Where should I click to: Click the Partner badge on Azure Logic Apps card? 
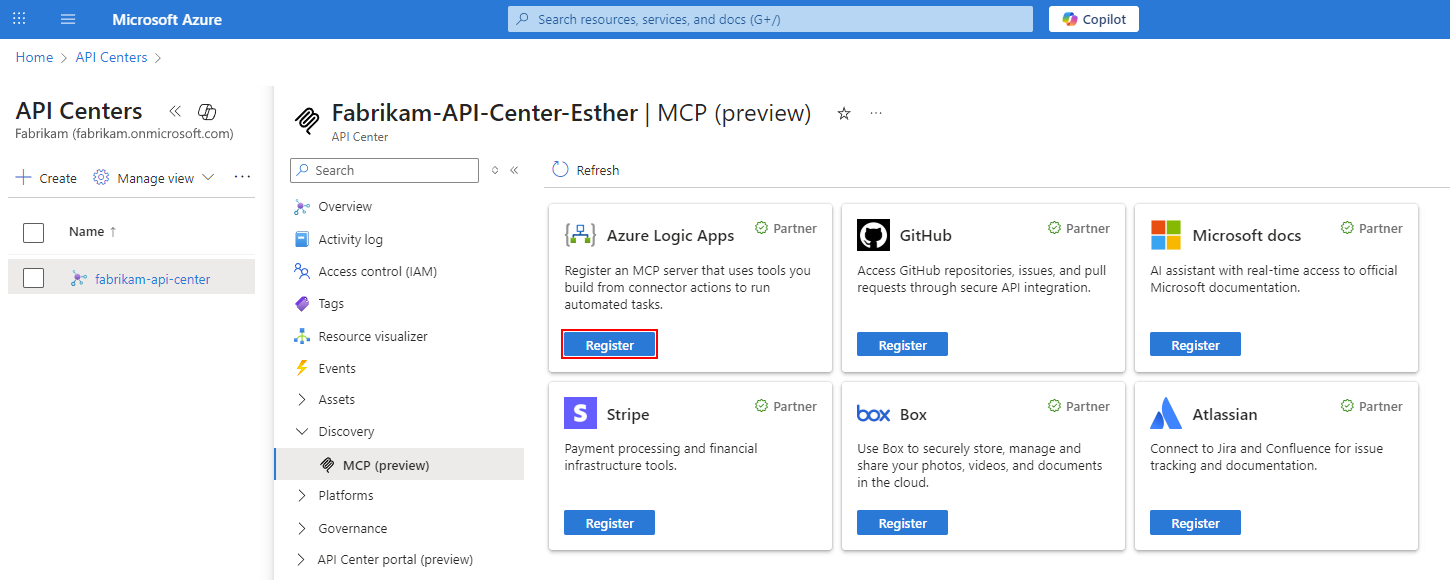pyautogui.click(x=786, y=228)
